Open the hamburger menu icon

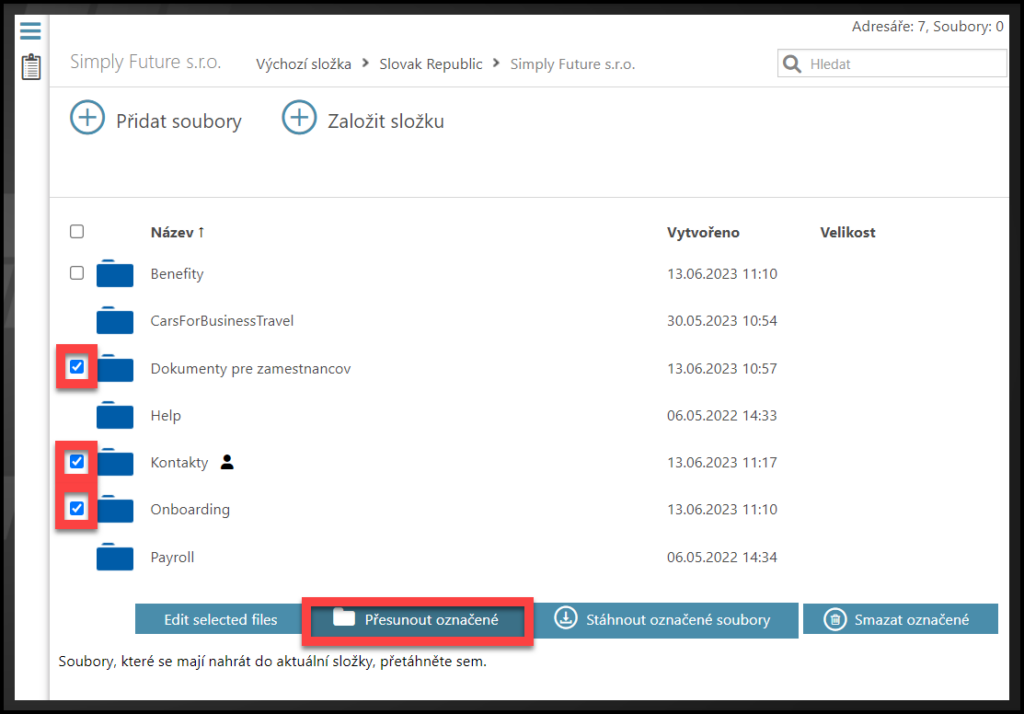pos(31,30)
